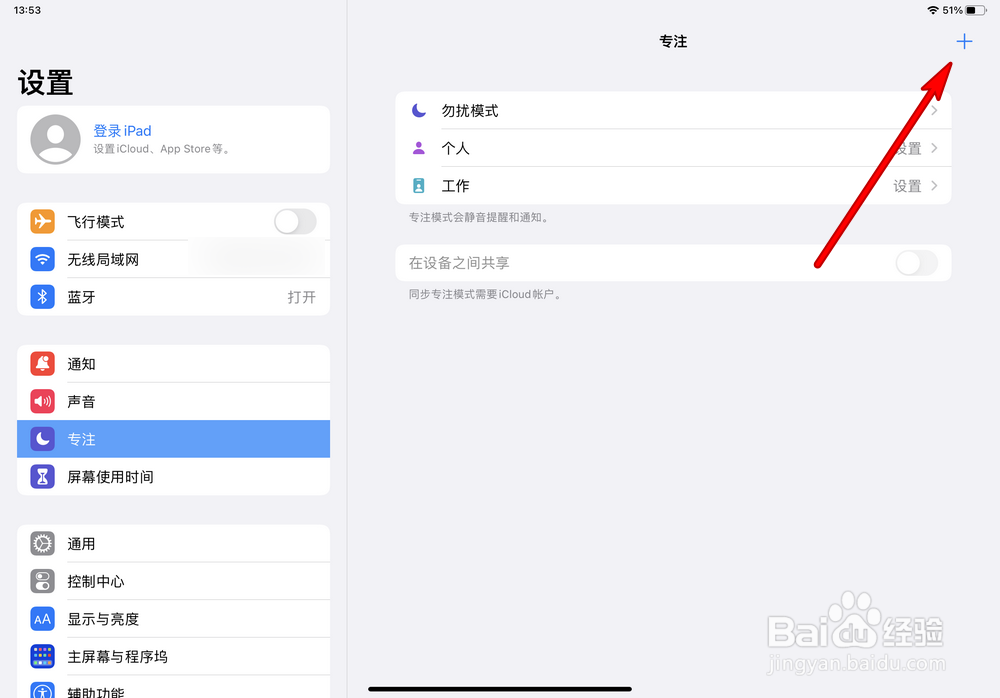Image resolution: width=1000 pixels, height=698 pixels.
Task: Open 控制中心 settings
Action: click(x=173, y=581)
